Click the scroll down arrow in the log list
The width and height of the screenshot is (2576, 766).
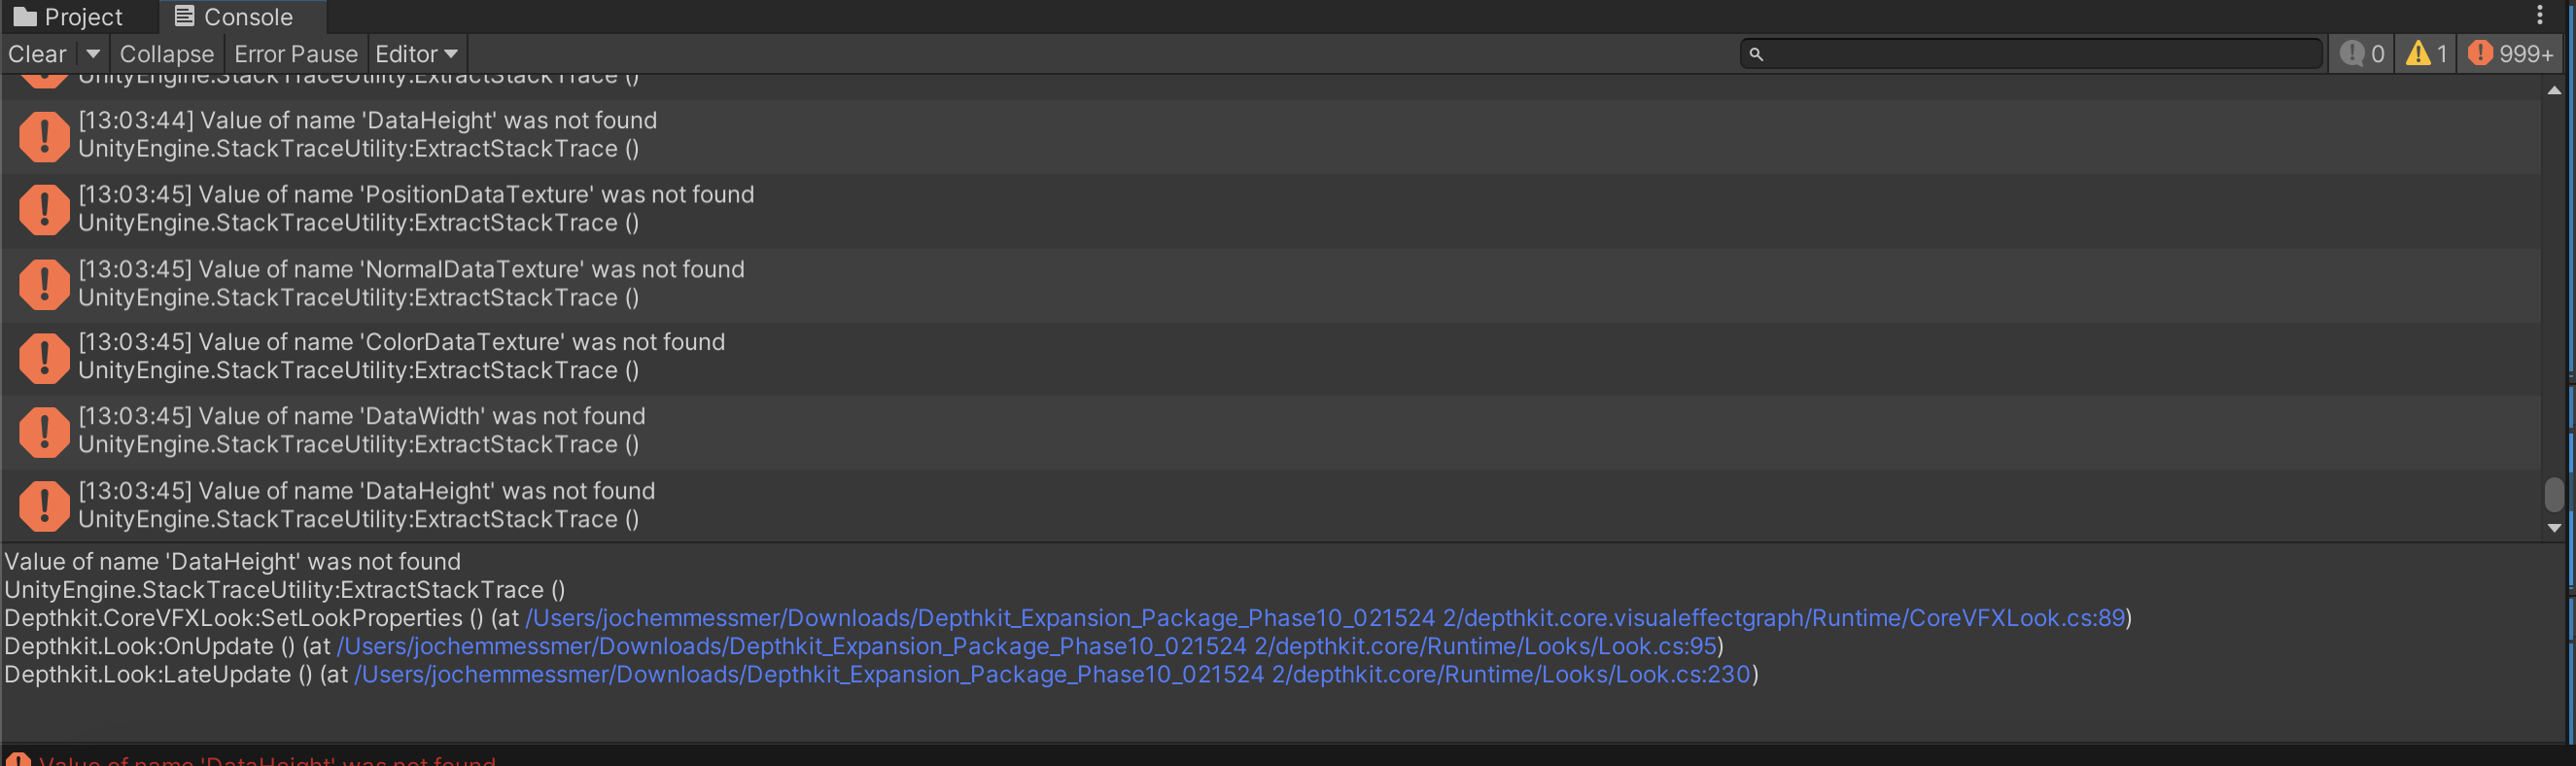[x=2554, y=528]
